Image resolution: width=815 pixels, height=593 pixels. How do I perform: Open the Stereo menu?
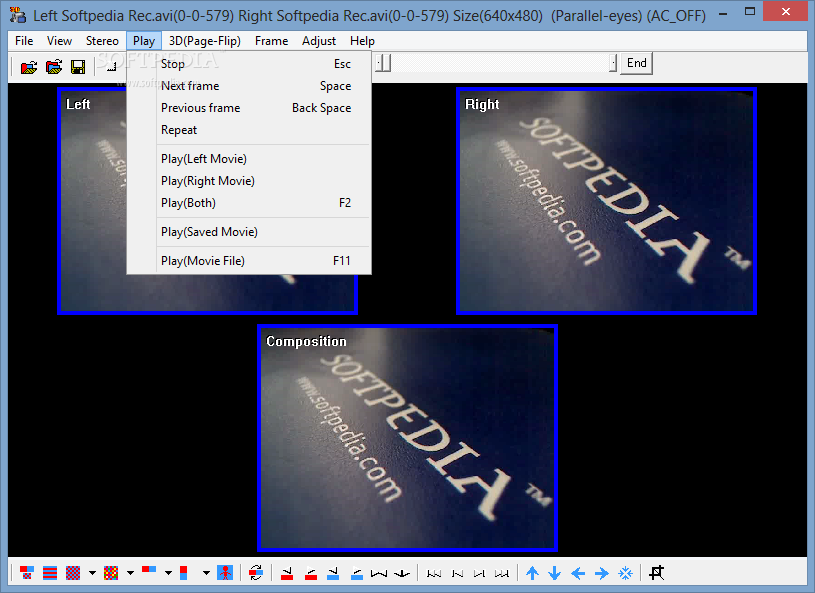[x=102, y=41]
